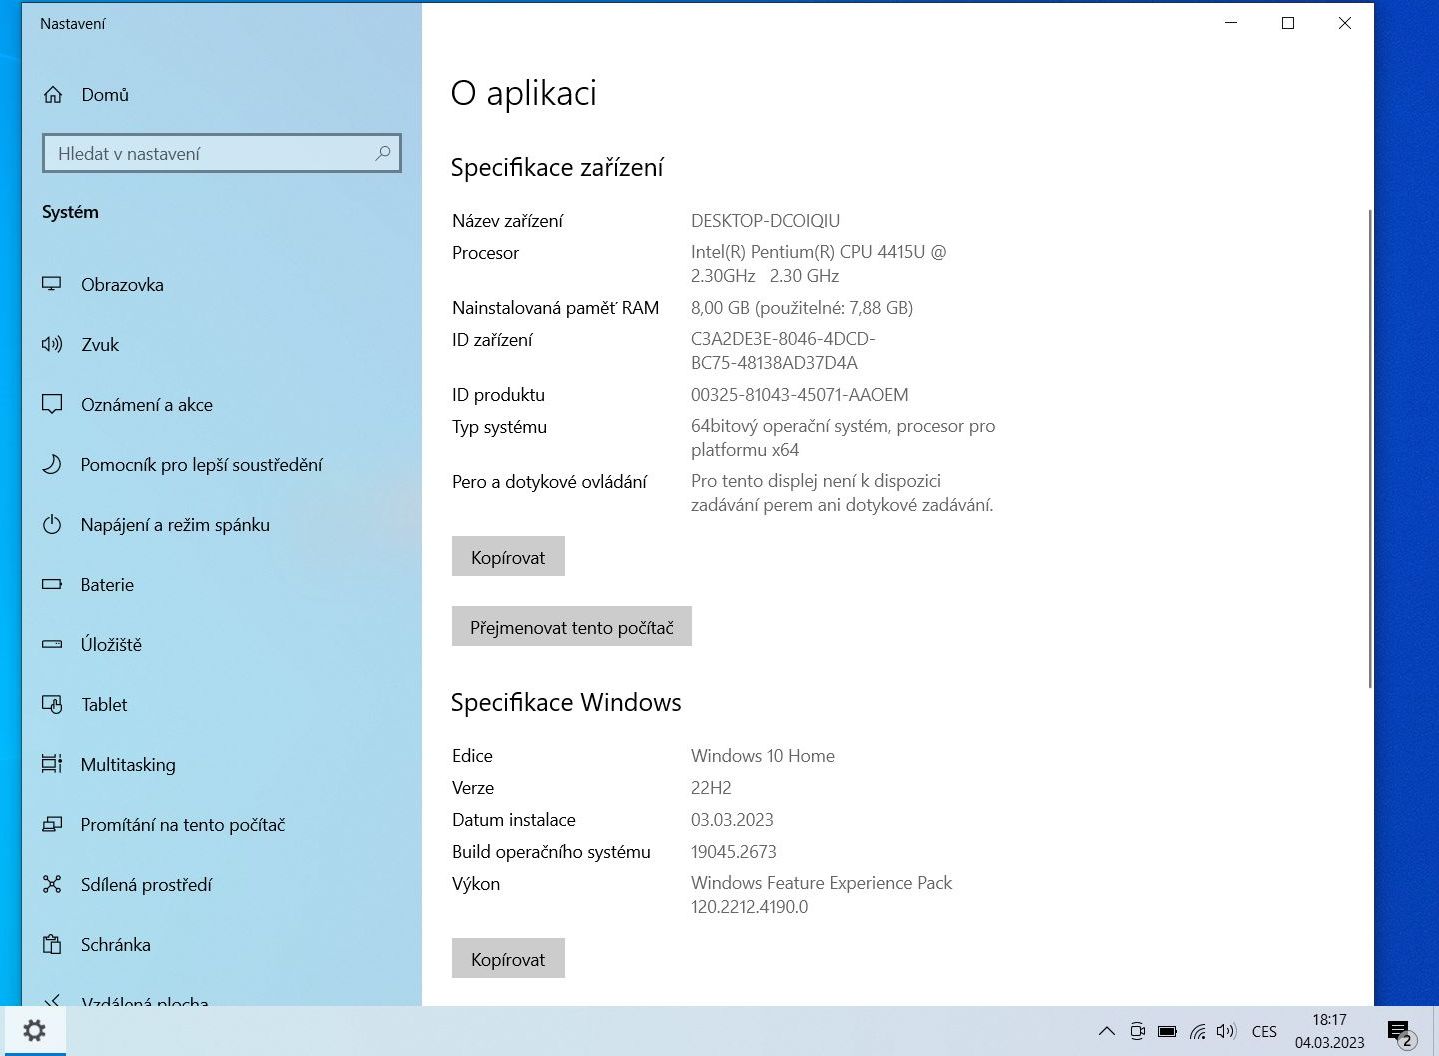Image resolution: width=1439 pixels, height=1056 pixels.
Task: Click the Promítání na tento počítač icon
Action: click(x=52, y=824)
